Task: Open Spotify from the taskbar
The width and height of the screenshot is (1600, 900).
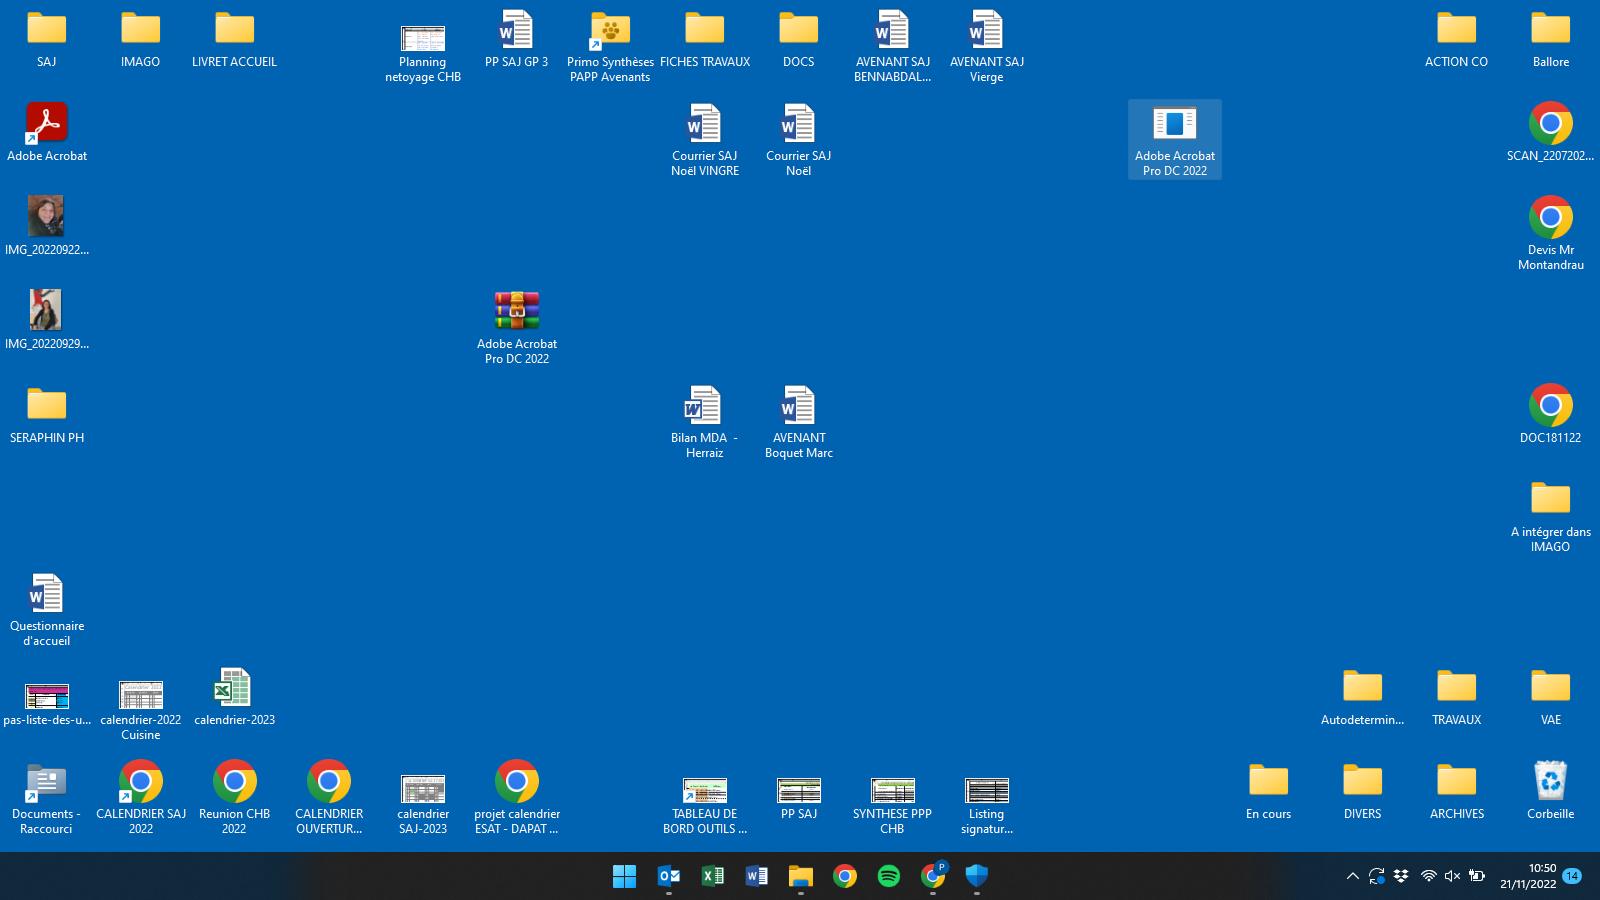Action: coord(888,876)
